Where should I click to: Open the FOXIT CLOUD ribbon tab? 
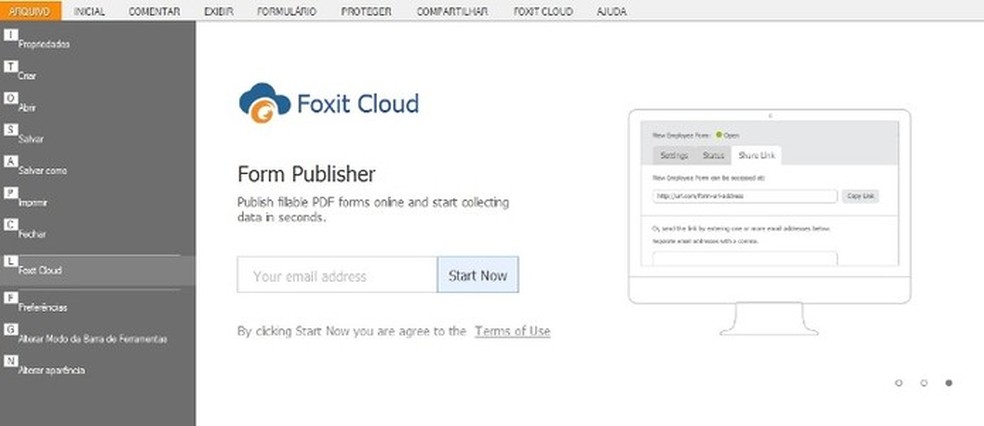pos(543,11)
